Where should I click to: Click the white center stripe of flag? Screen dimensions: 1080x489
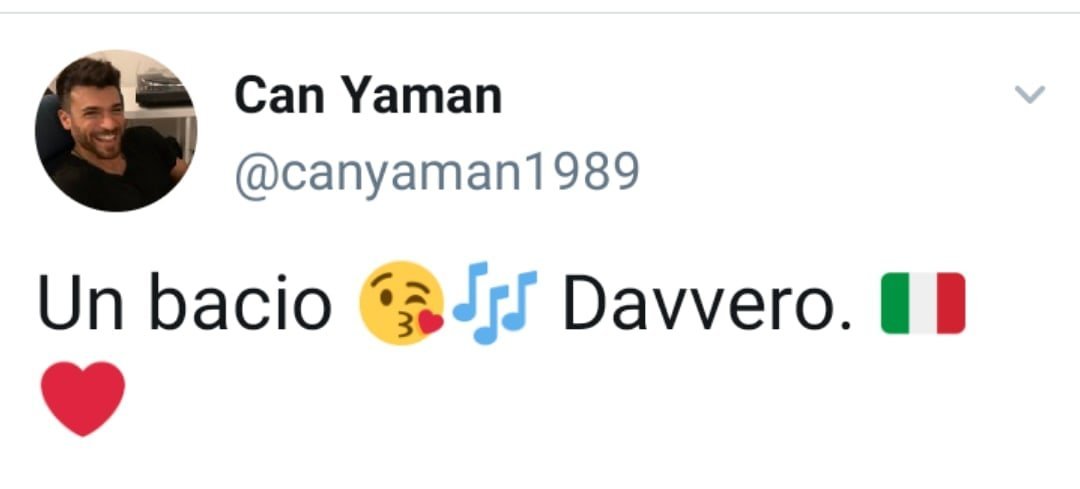point(923,303)
